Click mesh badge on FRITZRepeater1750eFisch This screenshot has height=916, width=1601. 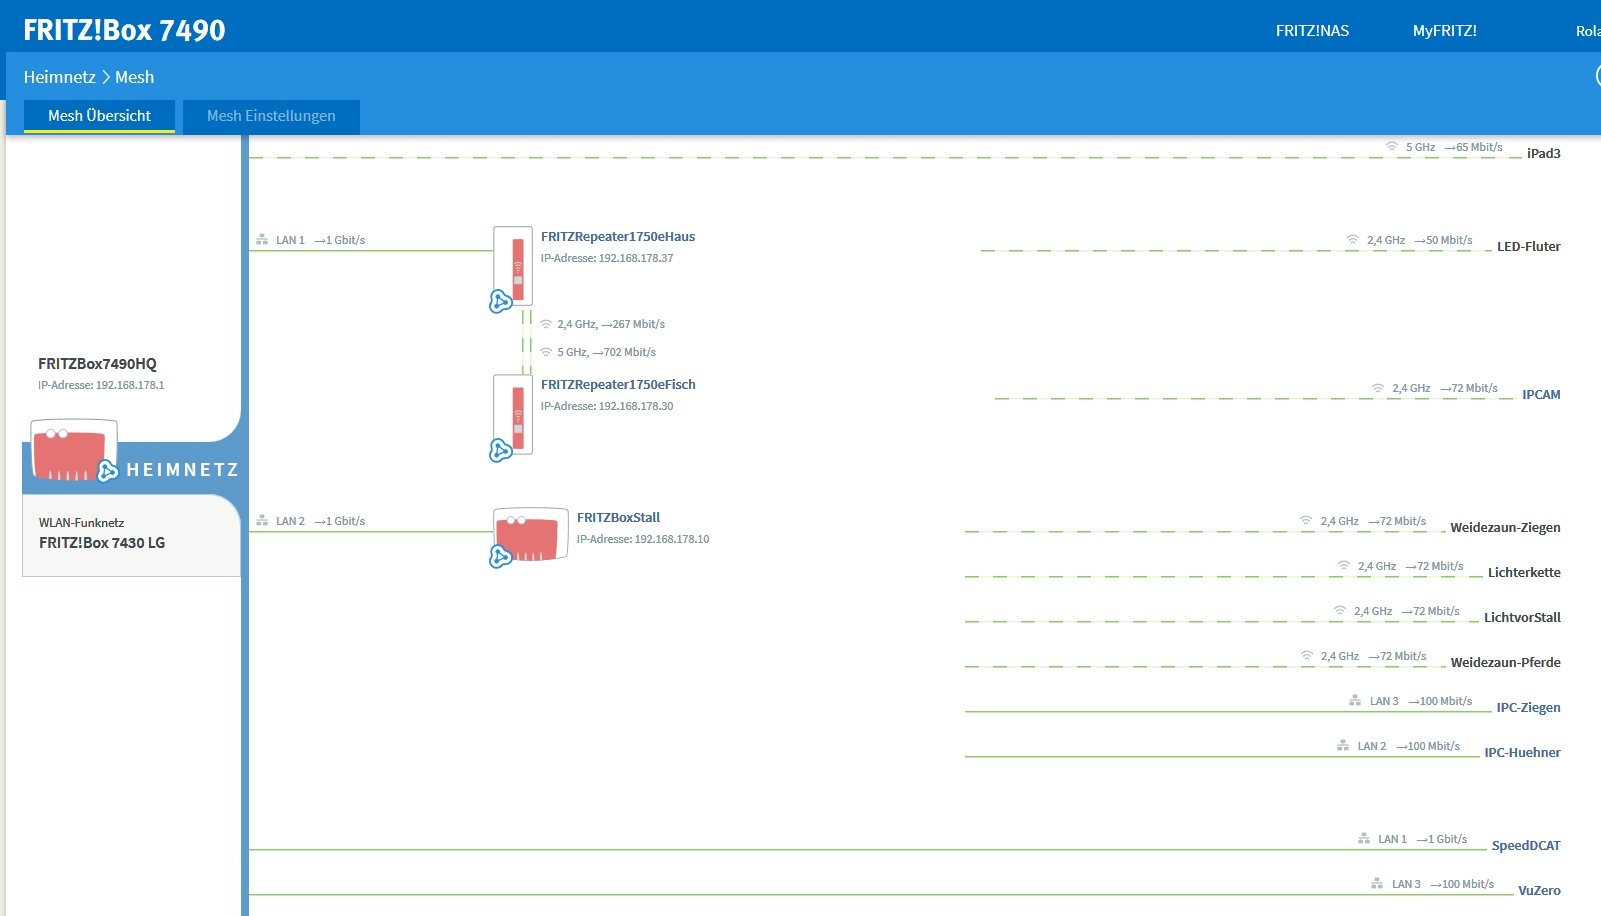(x=500, y=450)
